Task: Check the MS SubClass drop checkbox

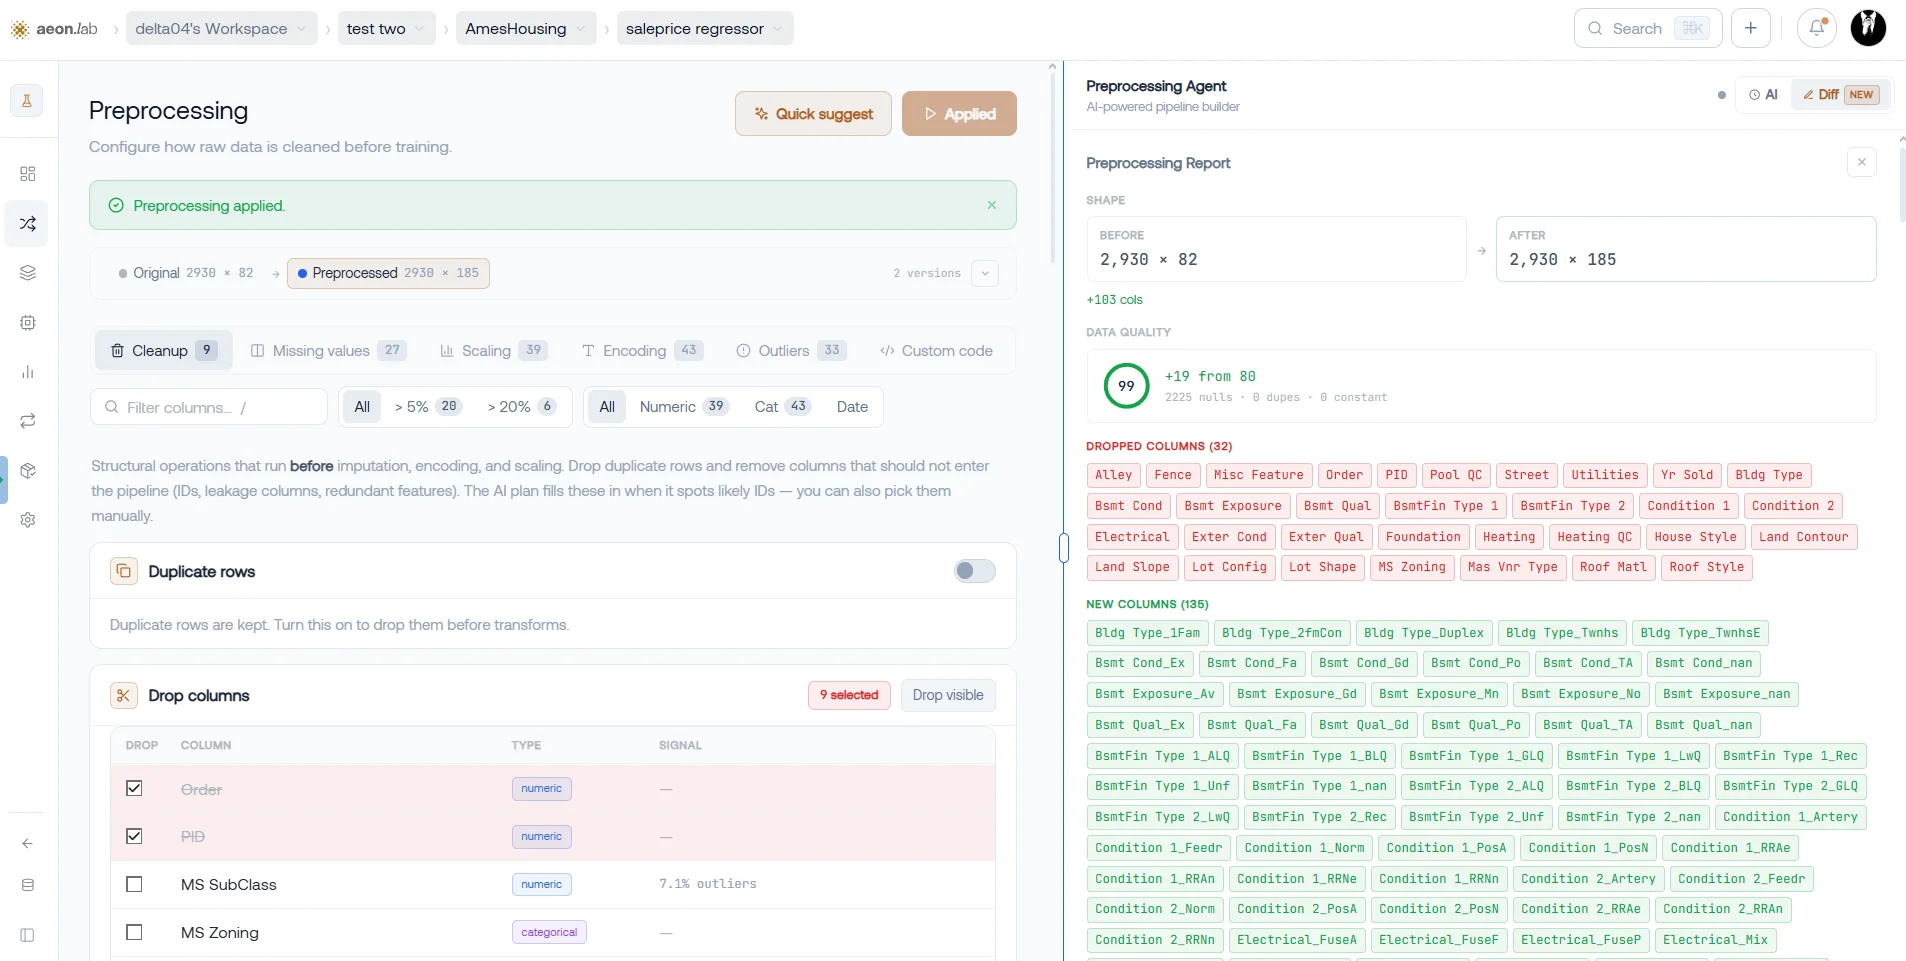Action: pyautogui.click(x=134, y=884)
